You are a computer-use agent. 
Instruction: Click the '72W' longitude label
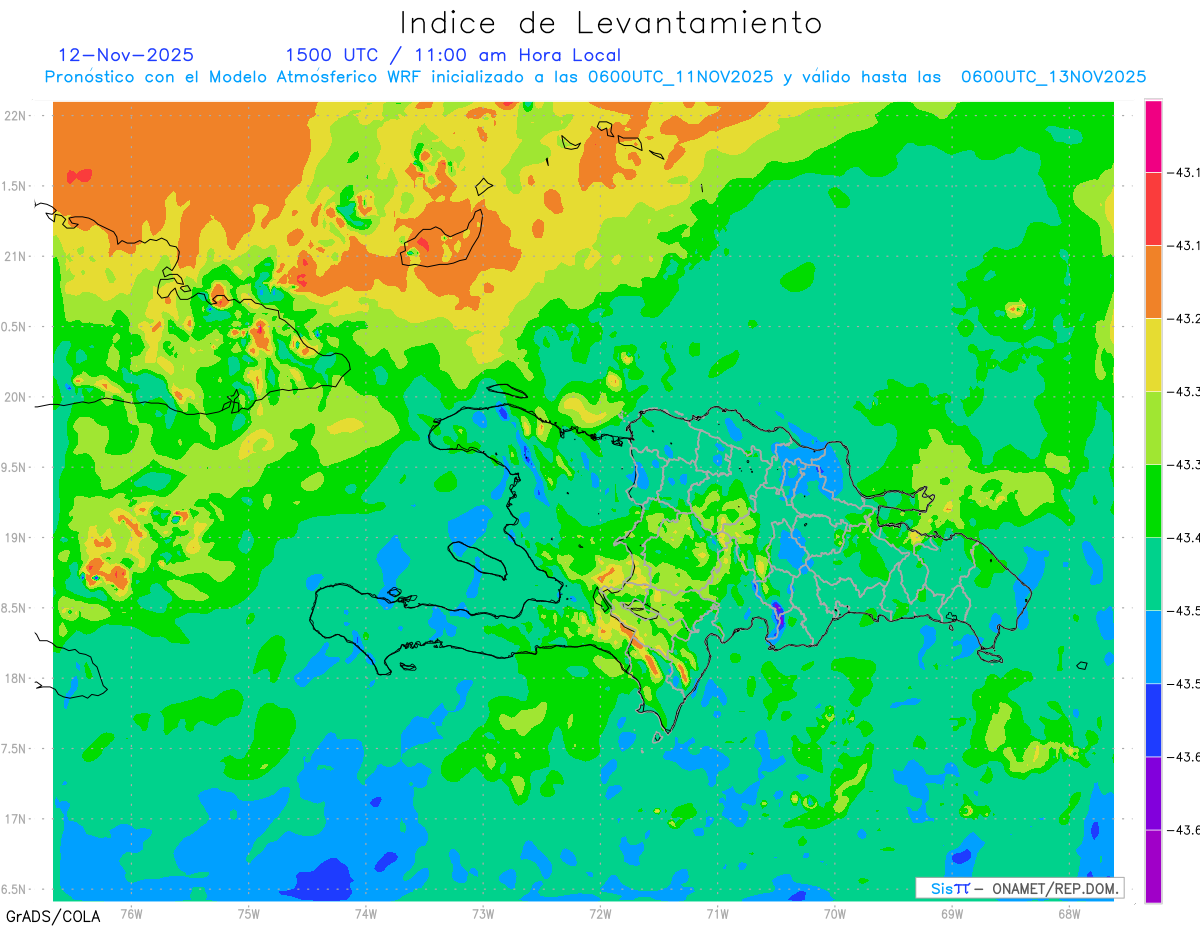pos(601,913)
